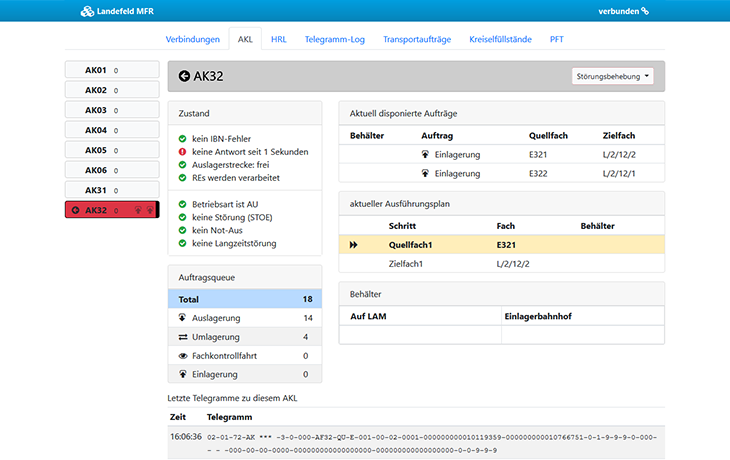Click green check for kein Not-Aus
The height and width of the screenshot is (460, 730).
pos(182,230)
